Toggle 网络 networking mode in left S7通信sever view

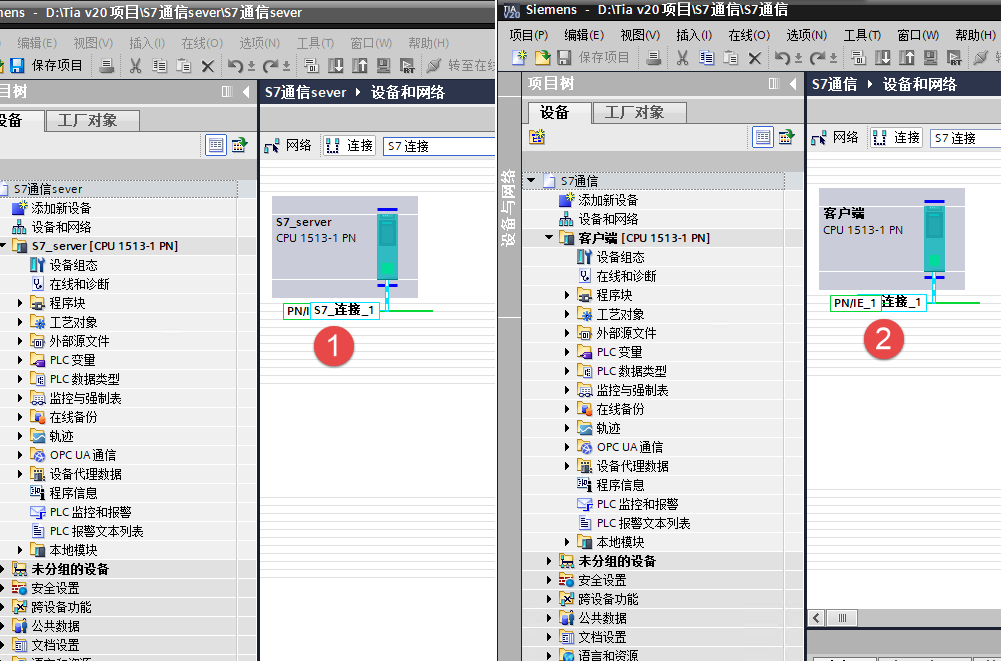click(288, 146)
